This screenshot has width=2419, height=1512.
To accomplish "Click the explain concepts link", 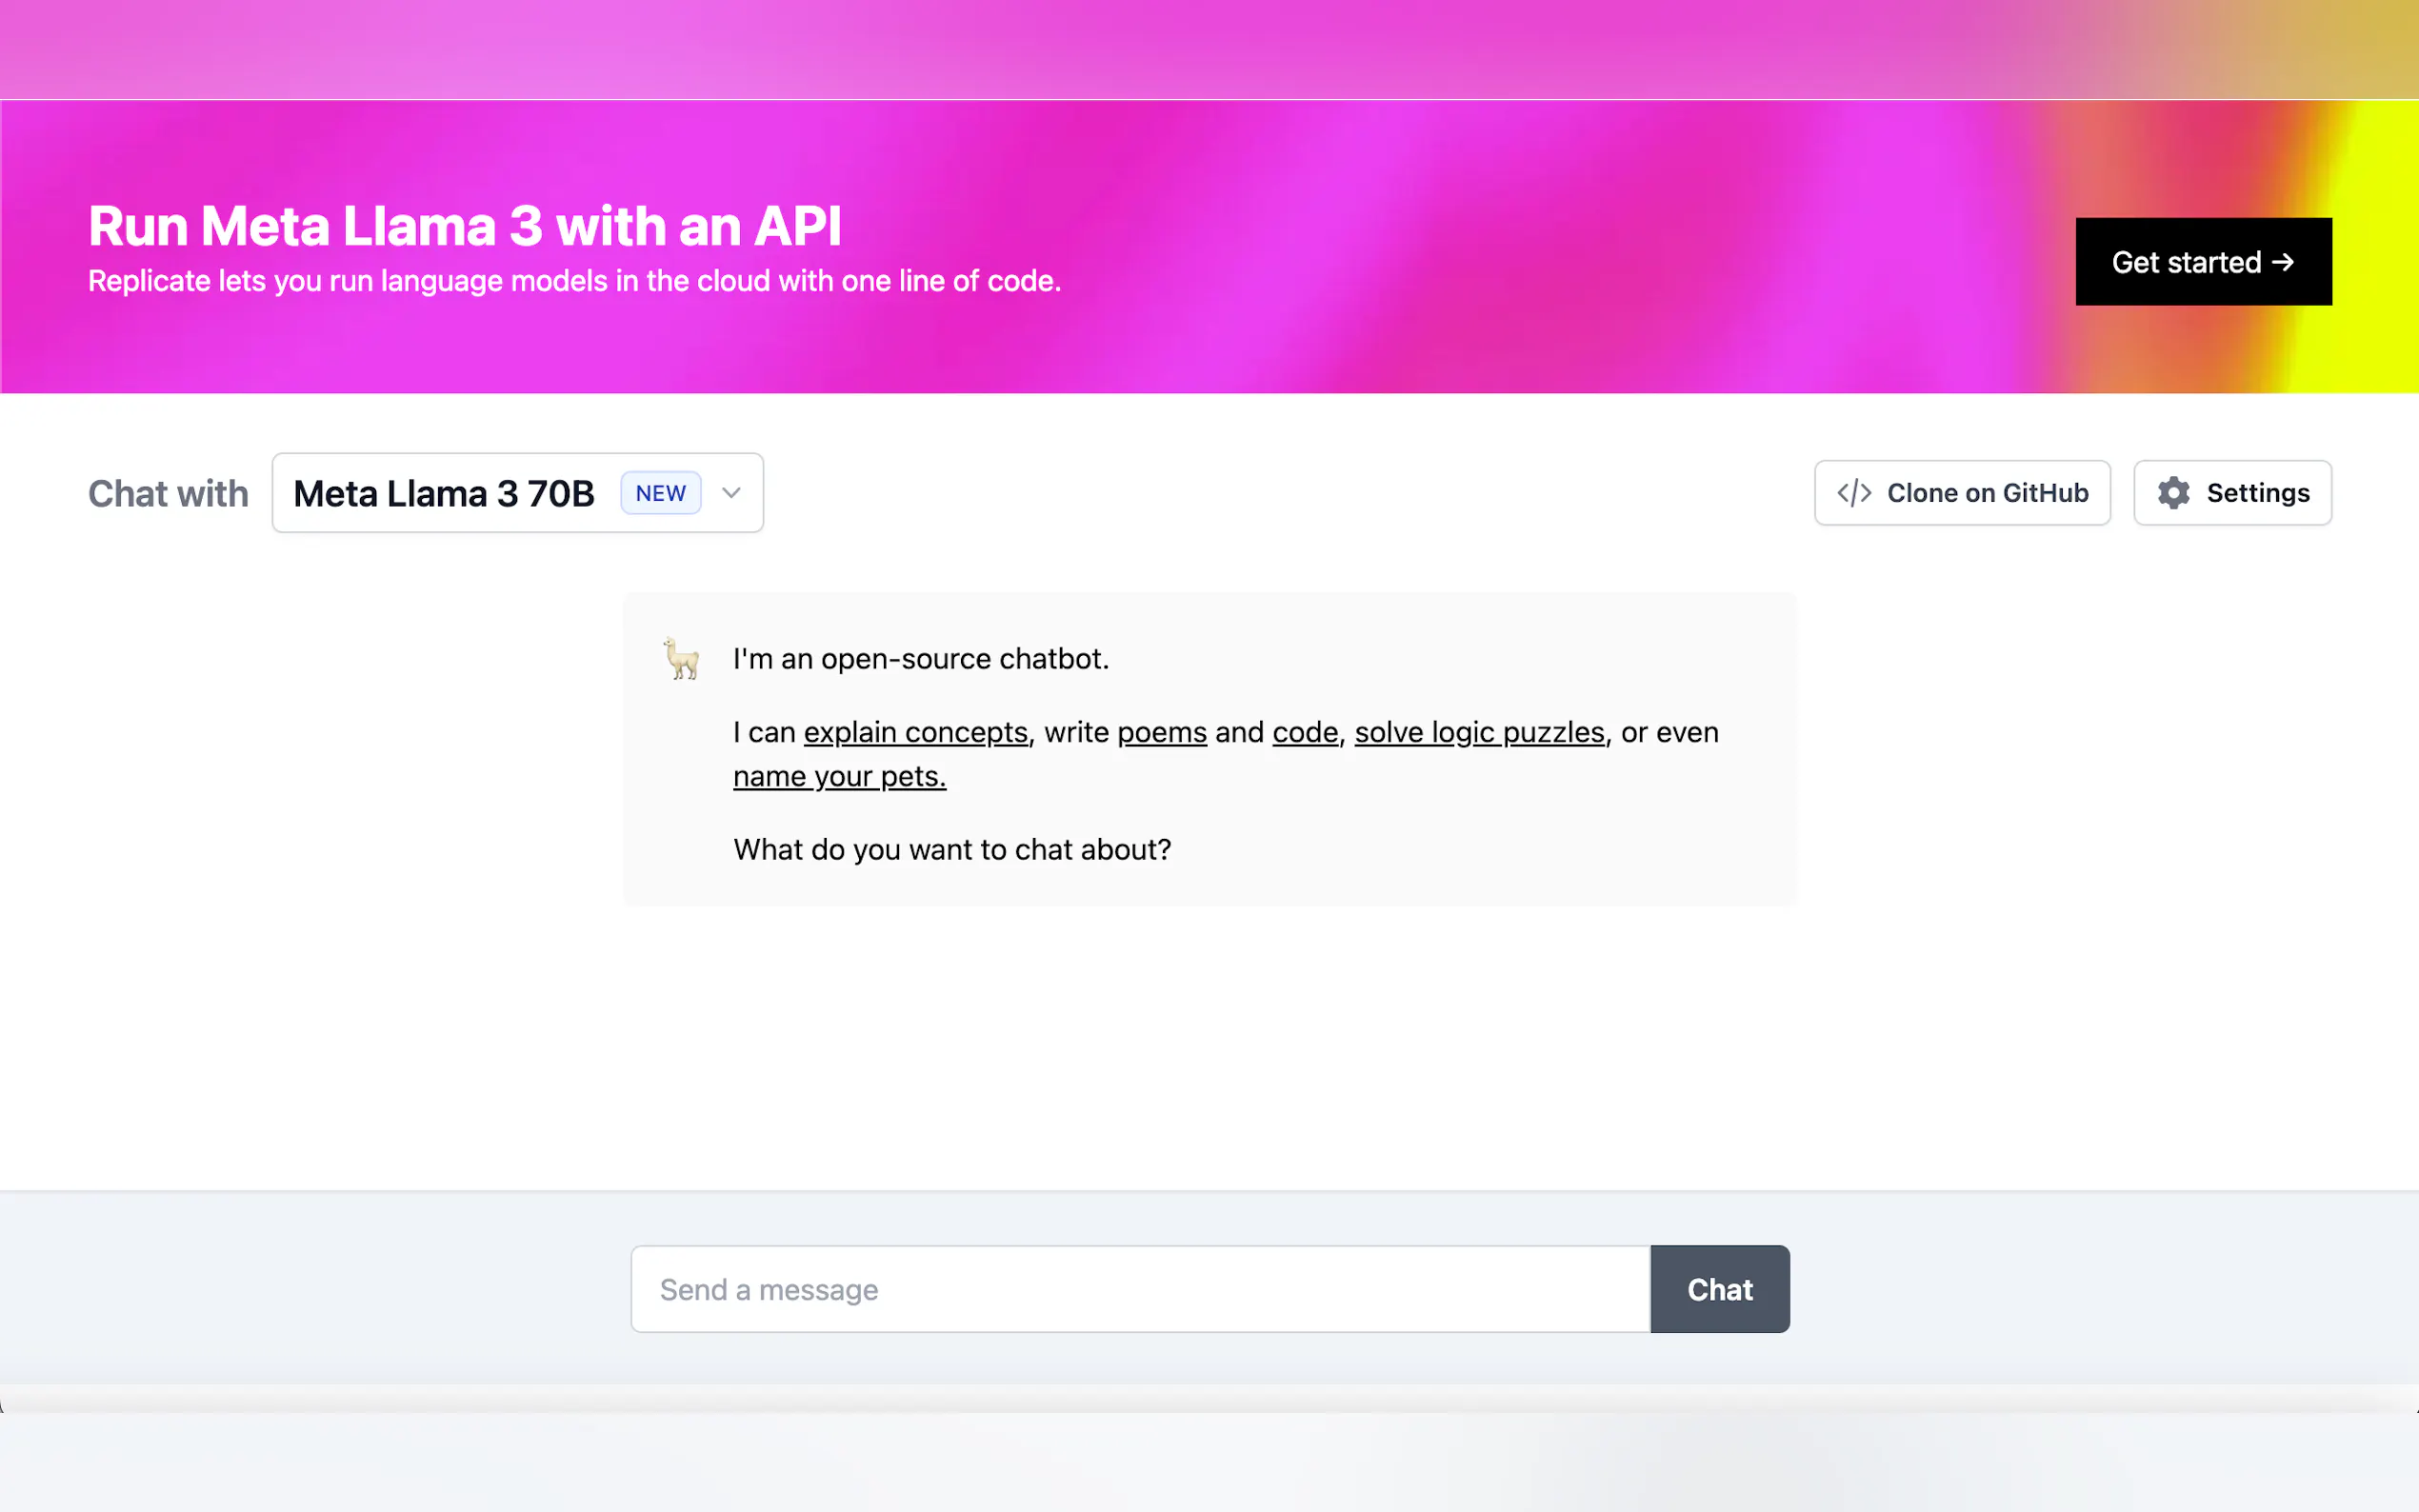I will [915, 733].
